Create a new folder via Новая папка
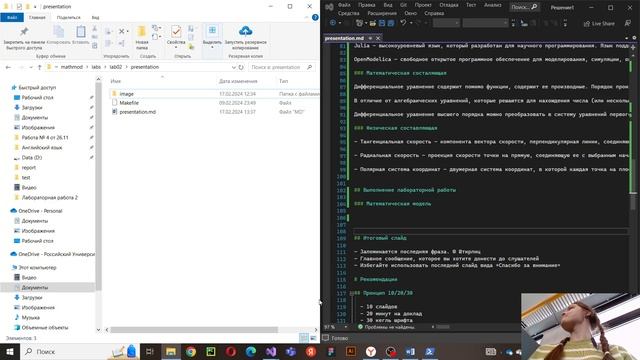Viewport: 640px width, 360px height. [x=142, y=37]
